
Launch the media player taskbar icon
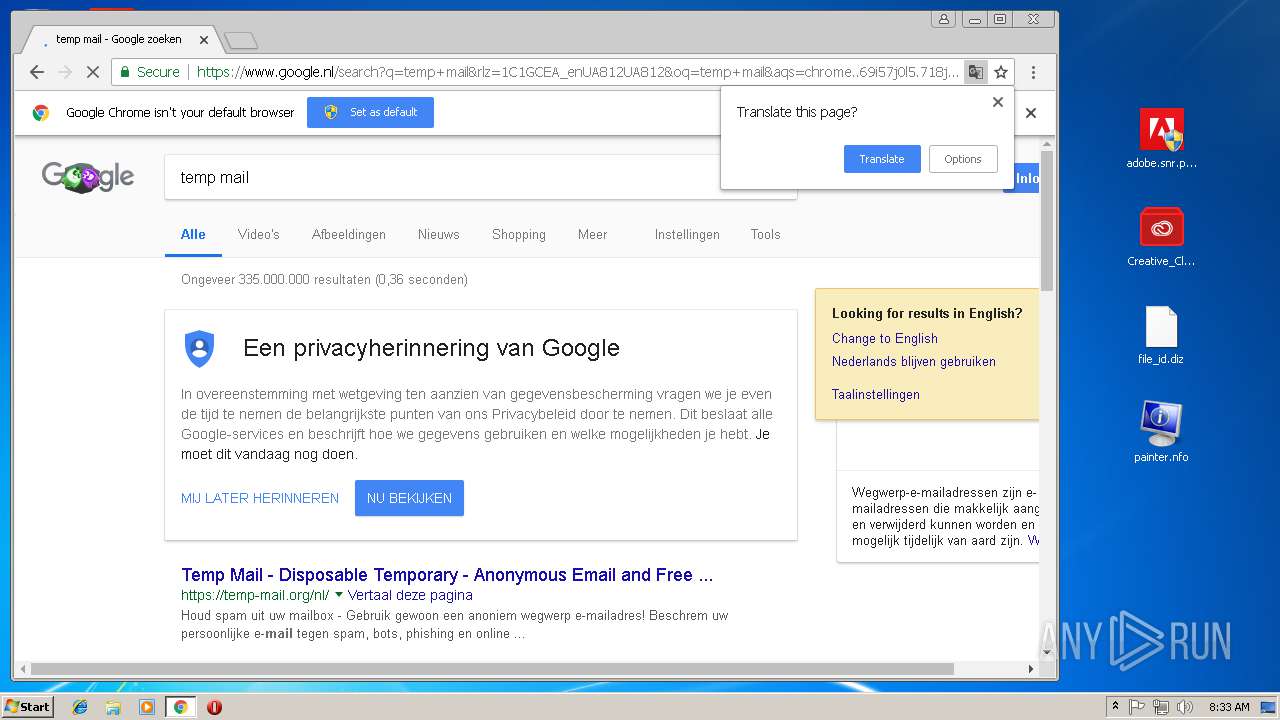coord(146,707)
